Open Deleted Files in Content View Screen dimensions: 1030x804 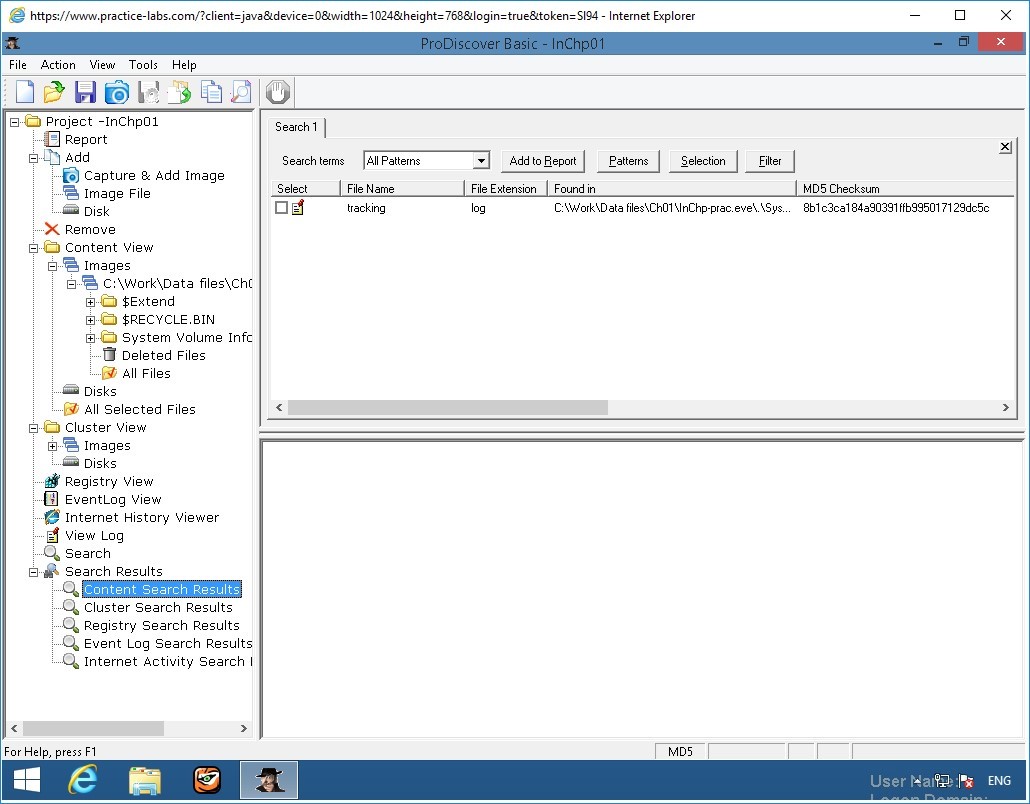(164, 355)
